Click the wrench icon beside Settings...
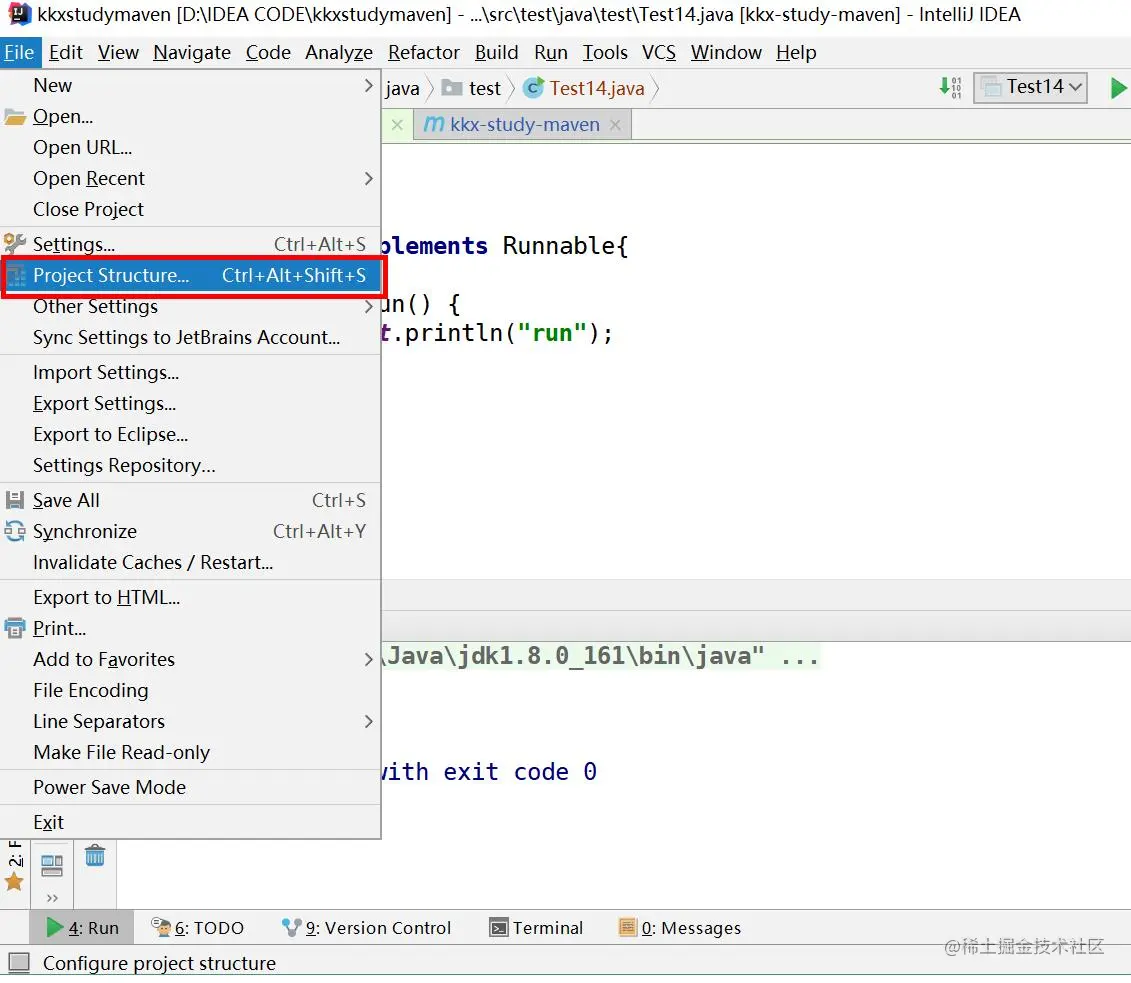1131x983 pixels. coord(15,244)
